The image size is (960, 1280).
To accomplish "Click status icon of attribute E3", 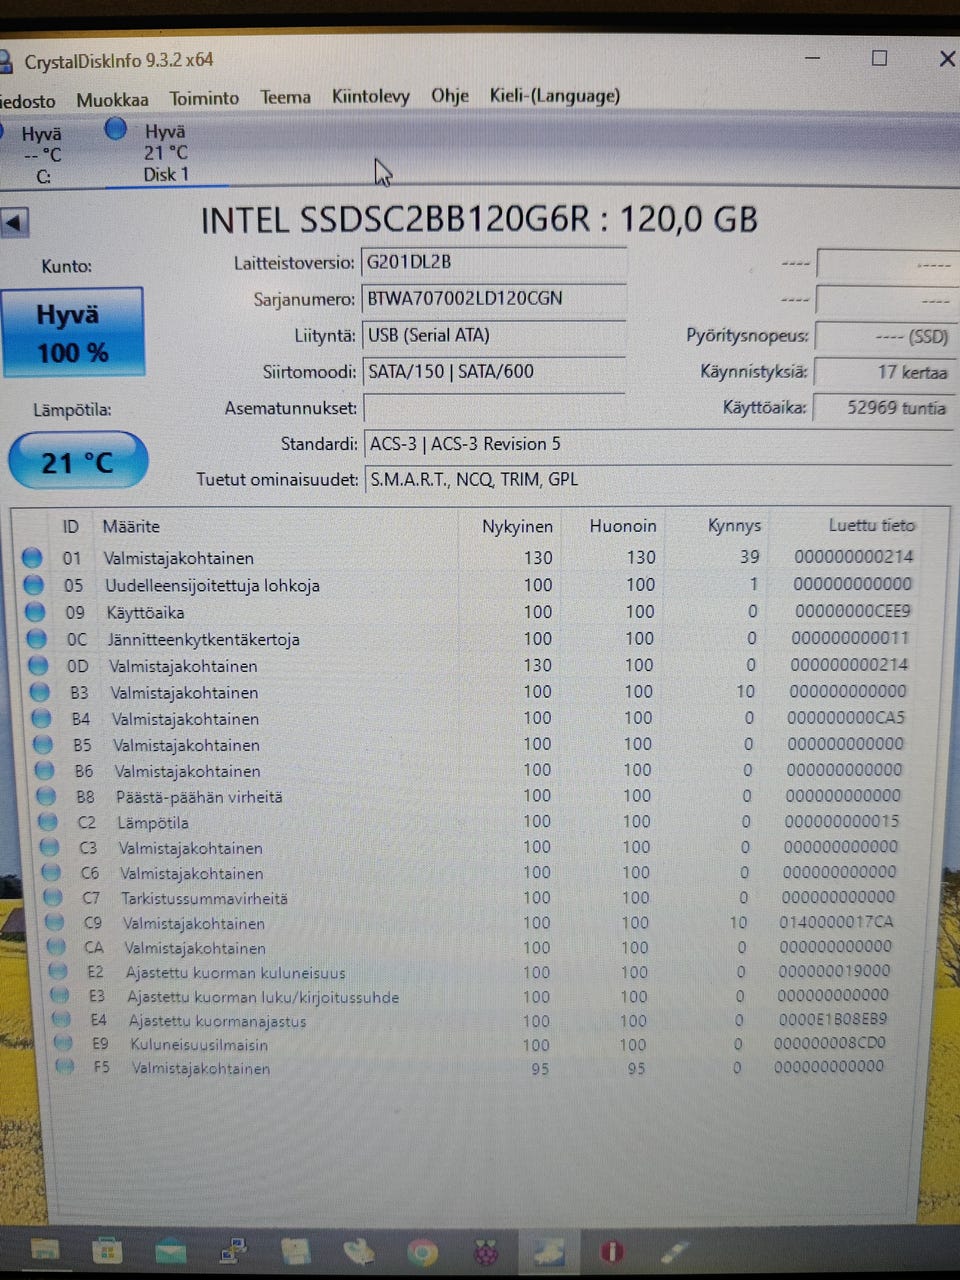I will click(60, 996).
